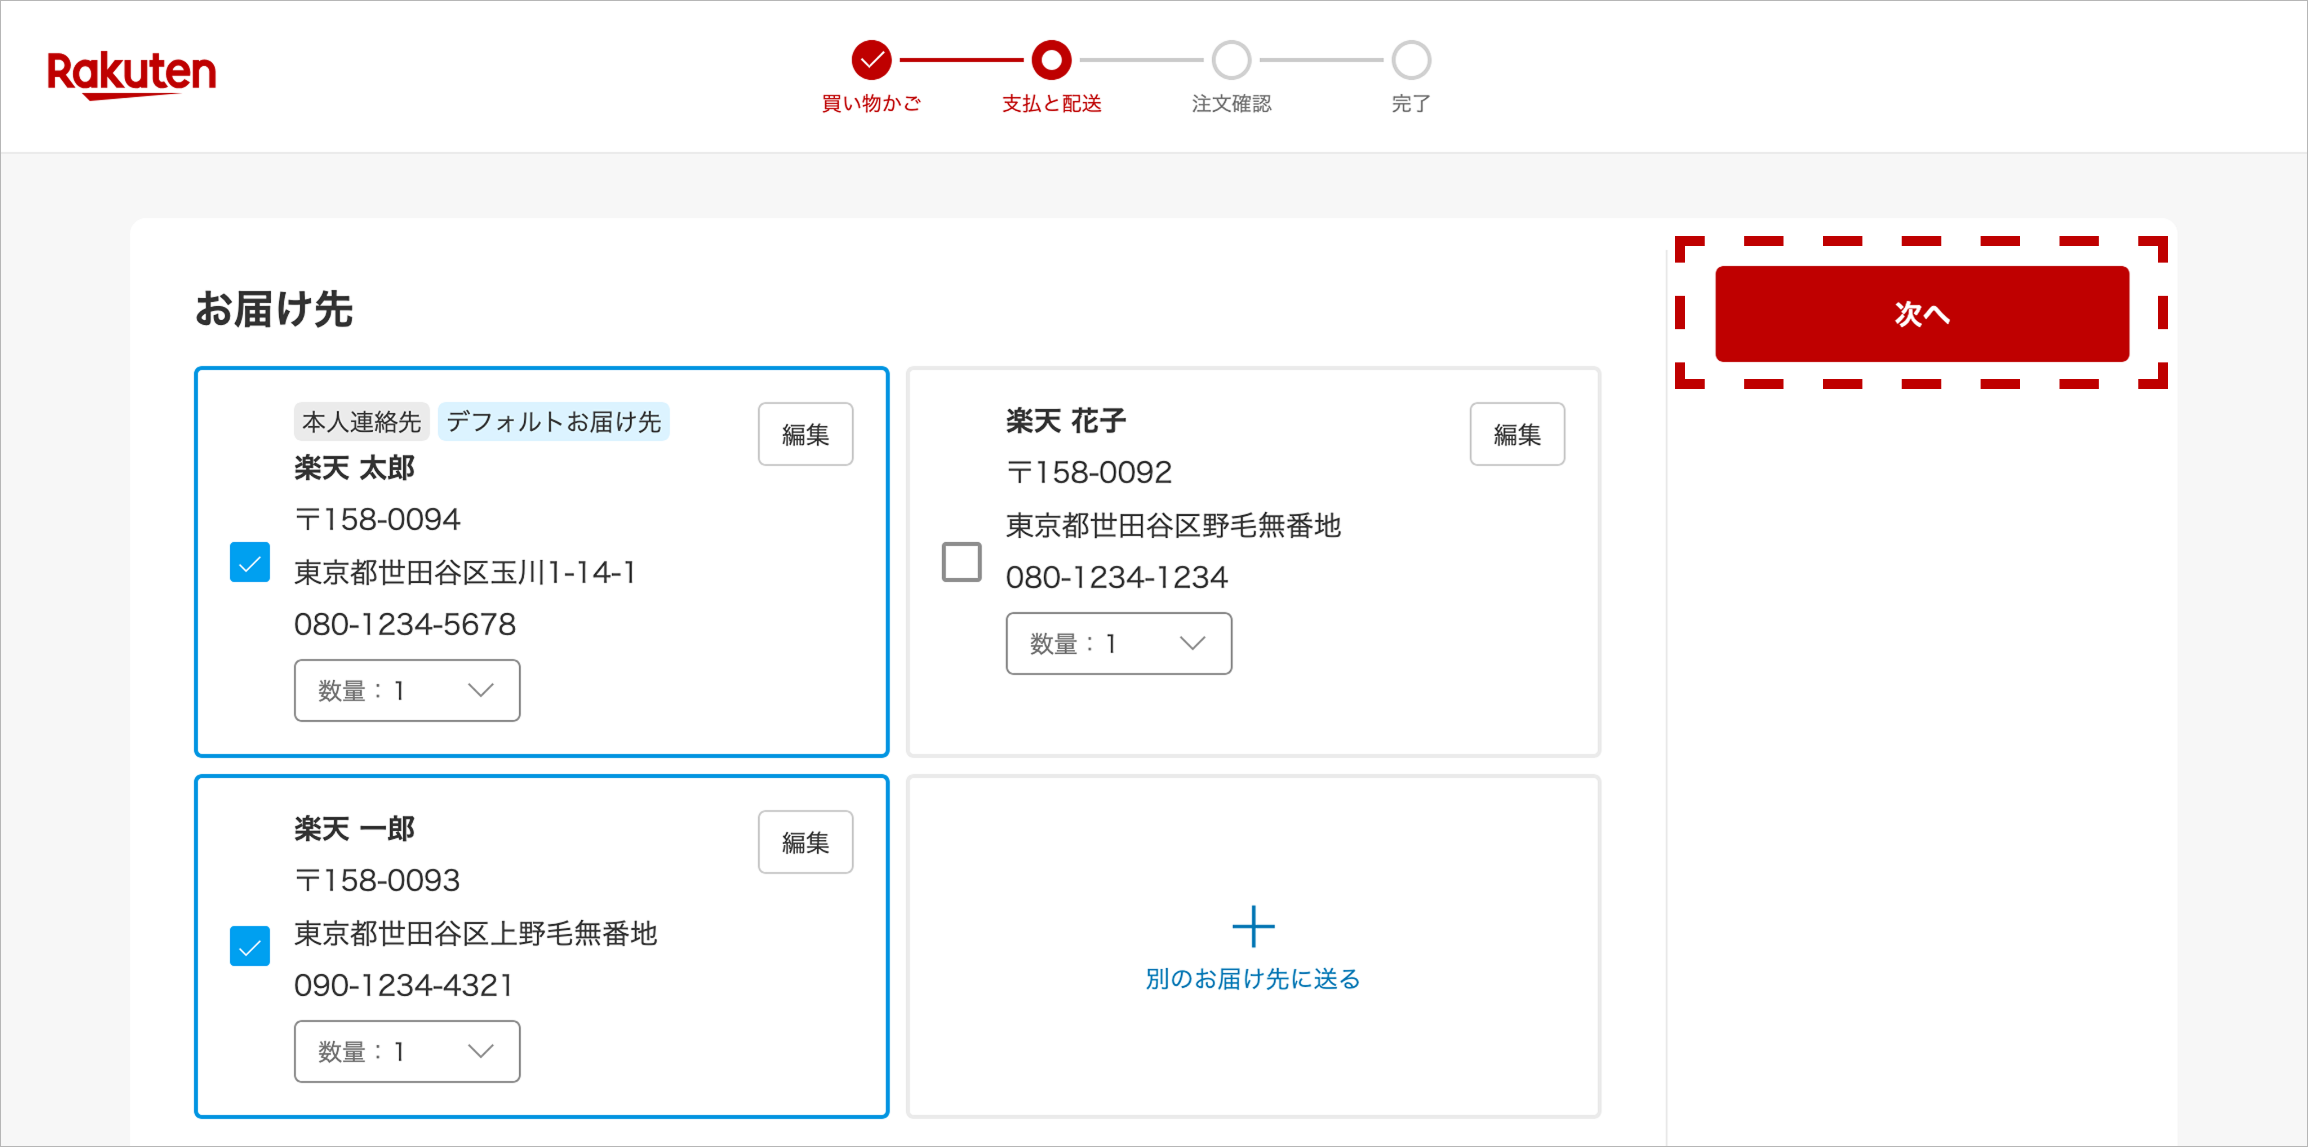The height and width of the screenshot is (1147, 2308).
Task: Click postal code 〒158-0093
Action: [378, 880]
